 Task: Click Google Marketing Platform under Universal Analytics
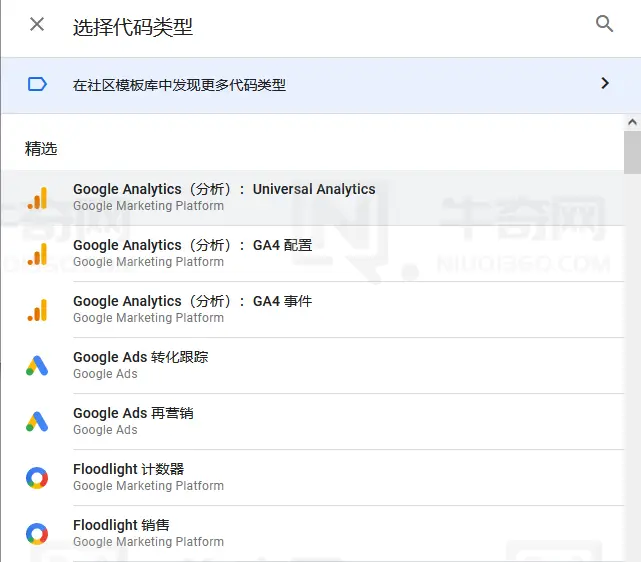(148, 206)
